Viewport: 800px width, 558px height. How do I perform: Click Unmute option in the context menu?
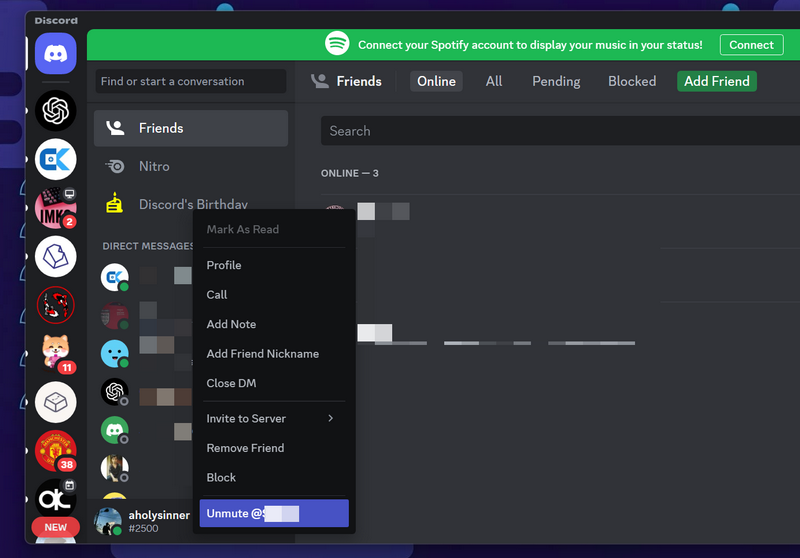tap(273, 513)
